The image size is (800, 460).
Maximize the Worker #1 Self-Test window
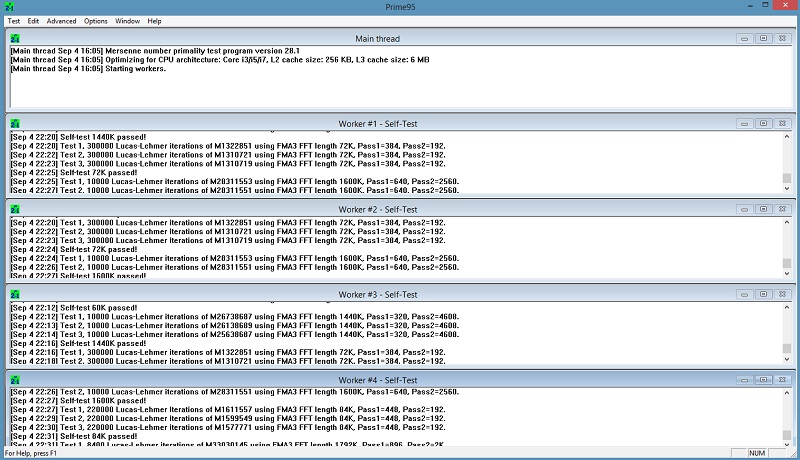[x=763, y=123]
